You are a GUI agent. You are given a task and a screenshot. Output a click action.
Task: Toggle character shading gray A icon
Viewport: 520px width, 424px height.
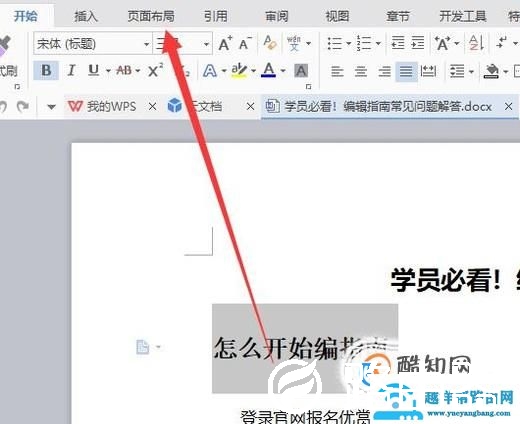coord(301,71)
